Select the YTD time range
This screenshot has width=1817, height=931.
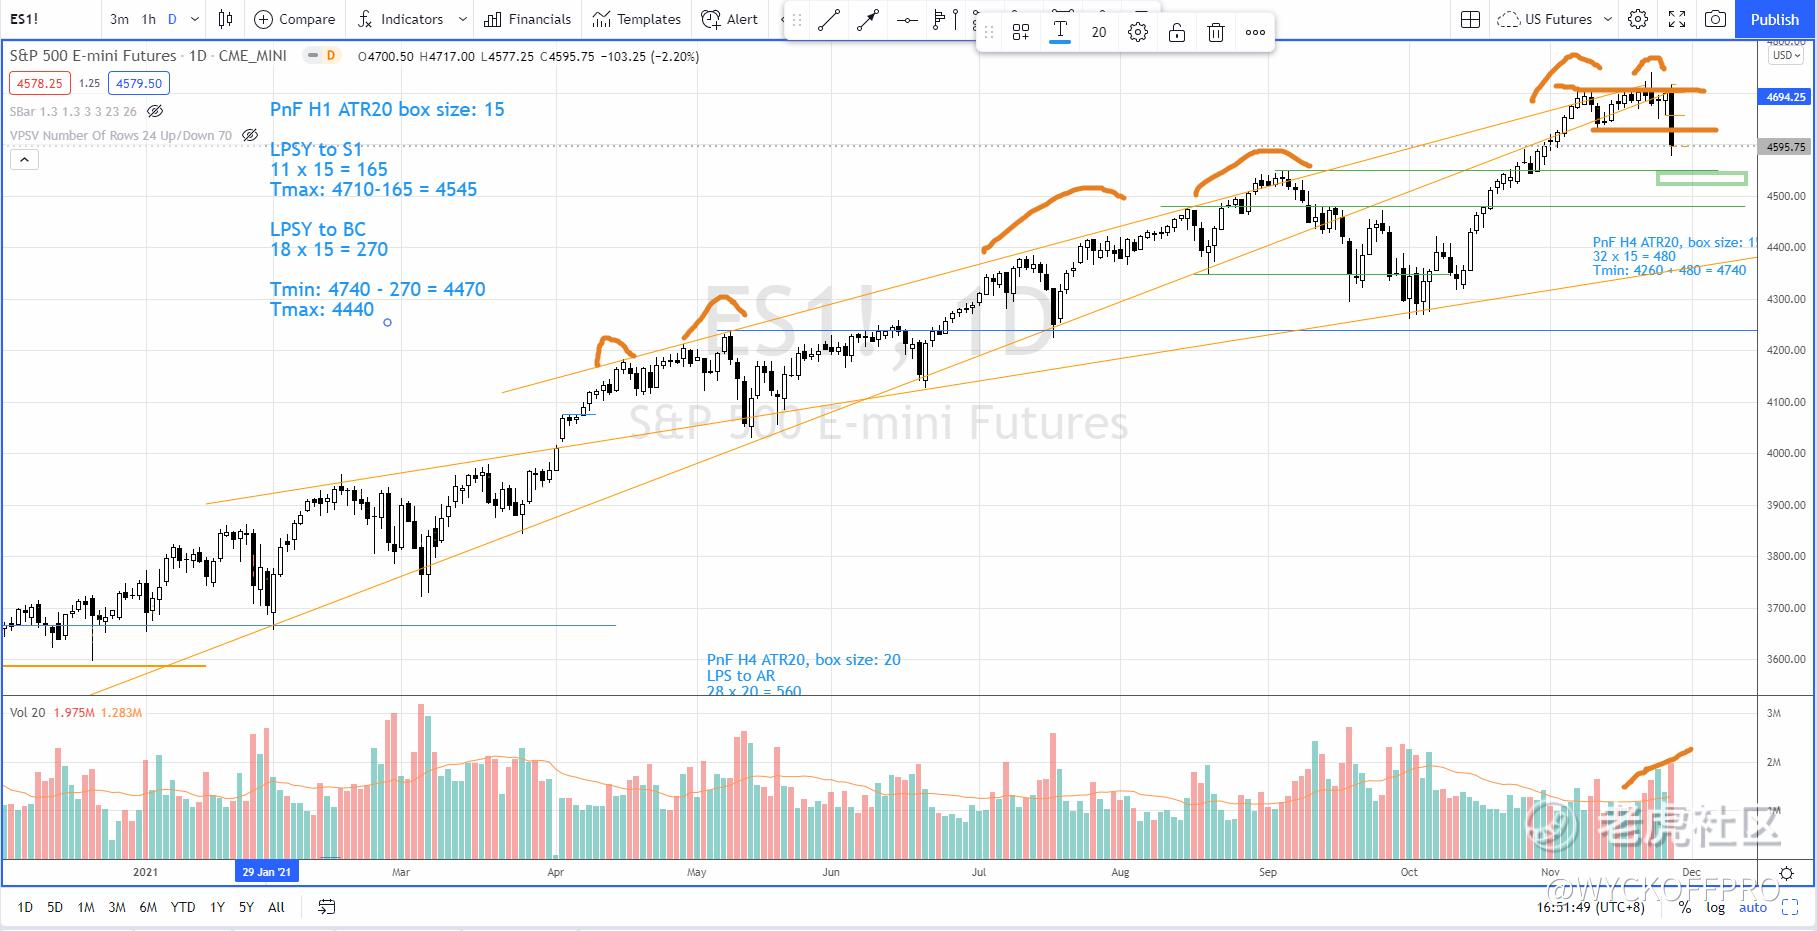coord(183,907)
